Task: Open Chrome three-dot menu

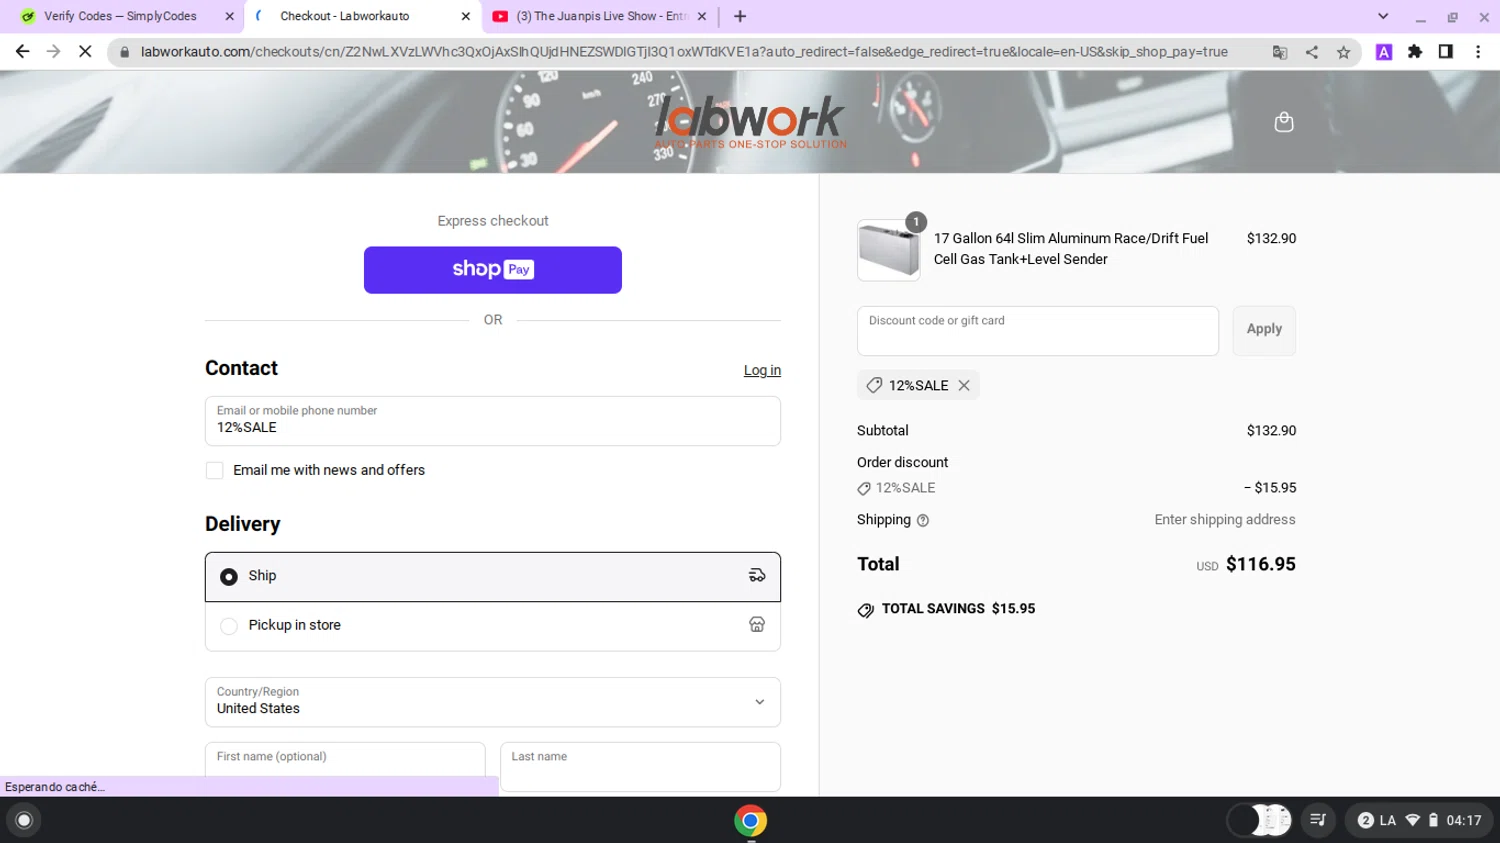Action: [x=1478, y=52]
